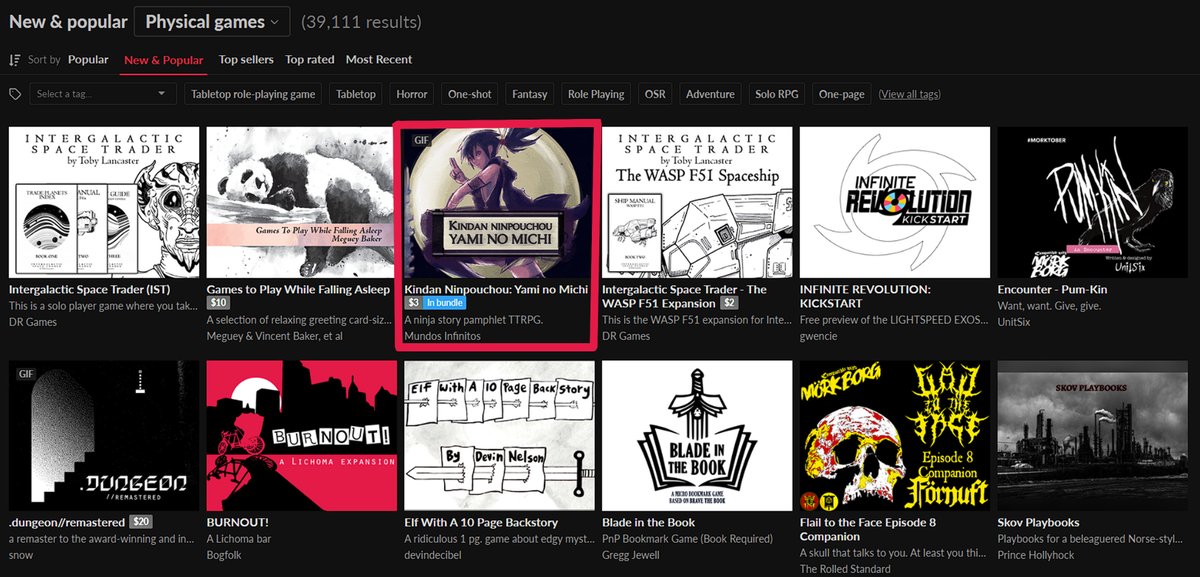Open the Intergalactic Space Trader (IST) cover thumbnail
Screen dimensions: 1200x577
pos(104,202)
